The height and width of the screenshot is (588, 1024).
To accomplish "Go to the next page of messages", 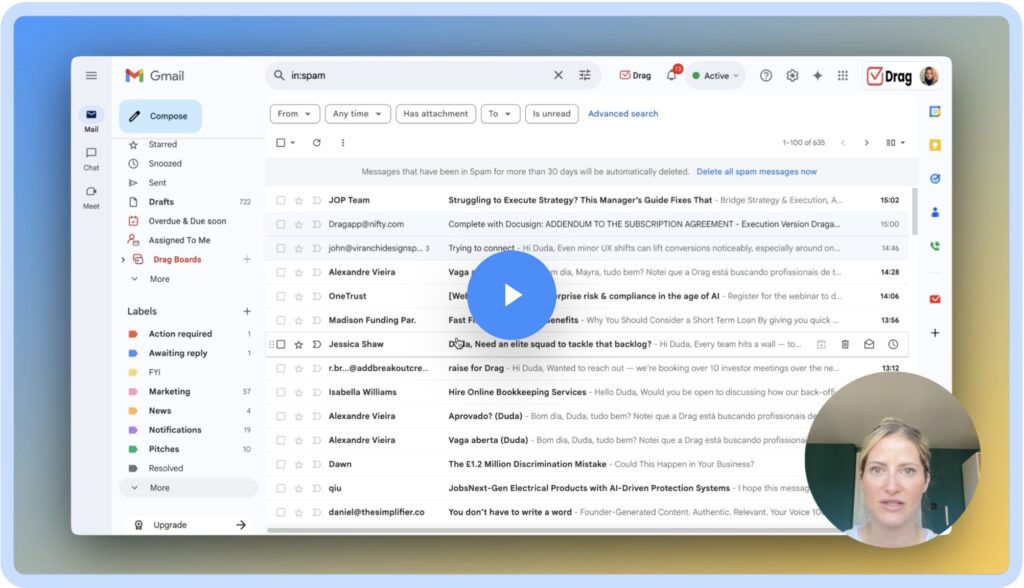I will click(x=867, y=142).
